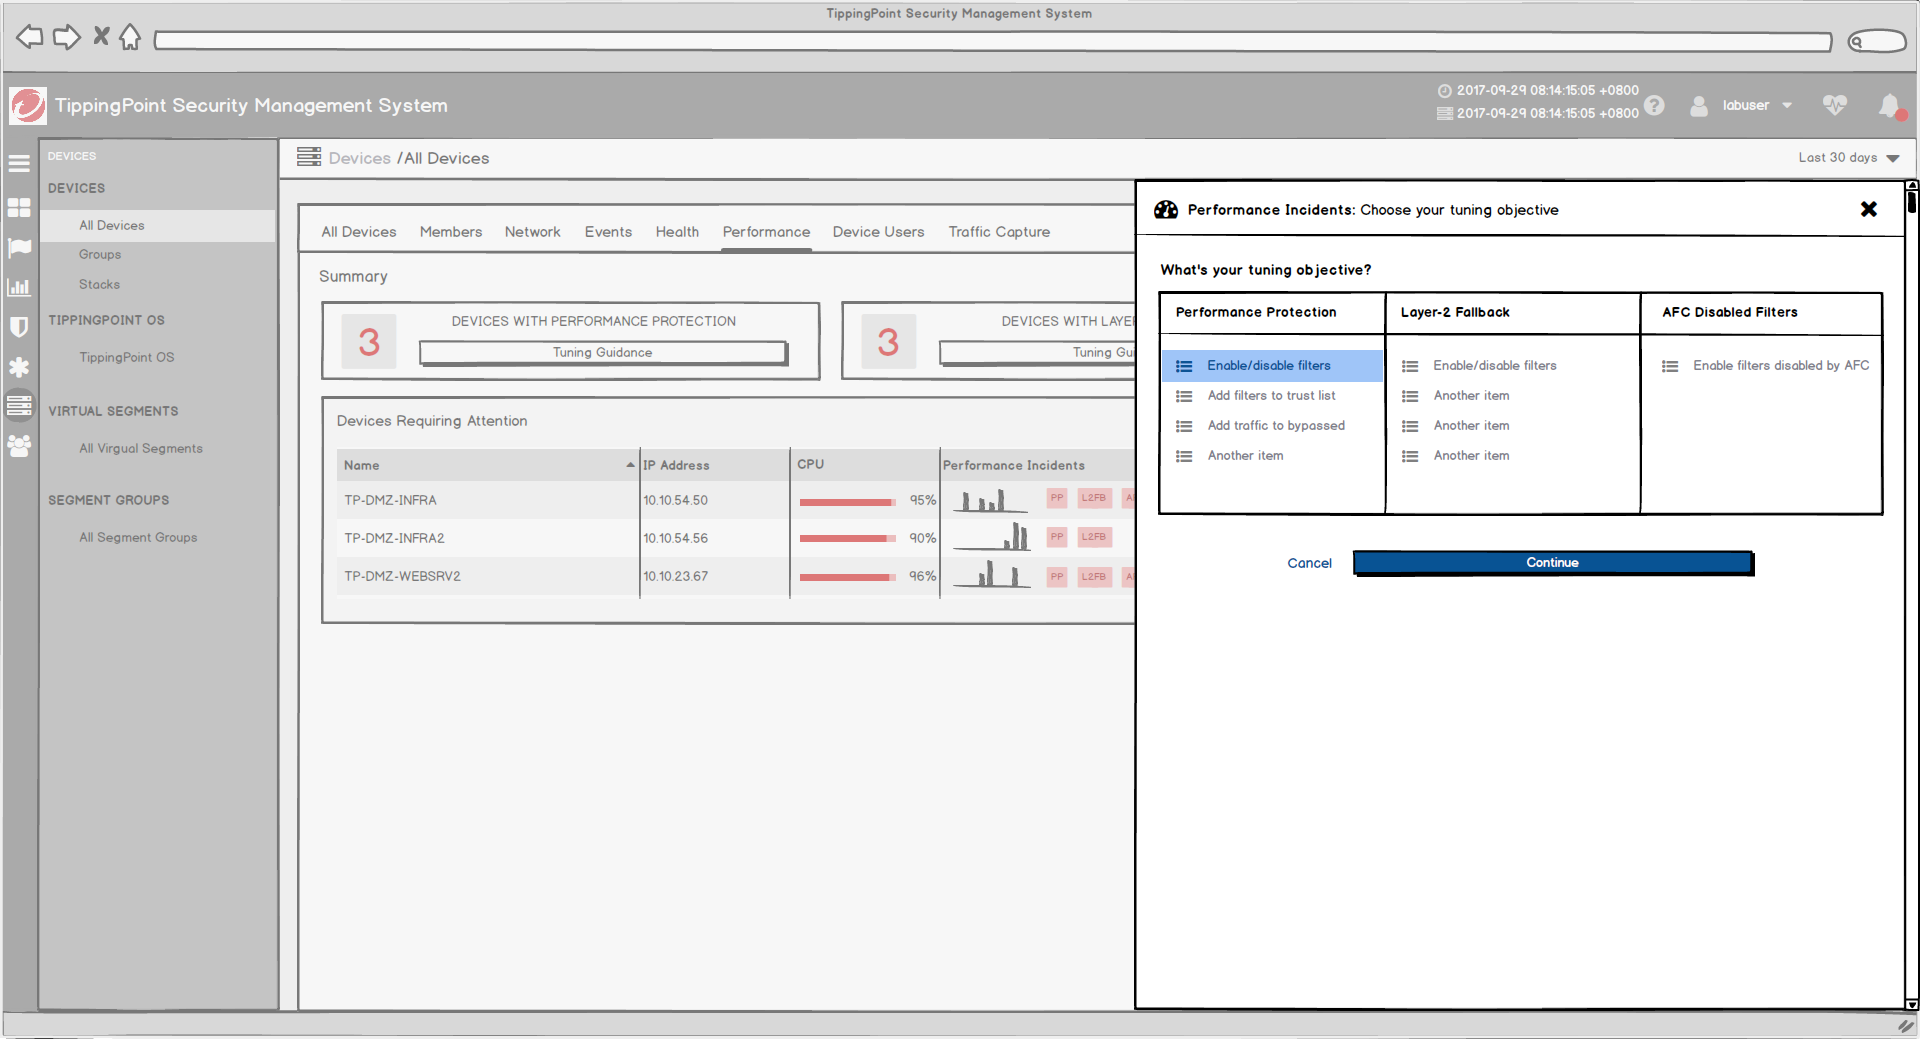Open TippingPoint OS sidebar item
1920x1039 pixels.
coord(126,357)
